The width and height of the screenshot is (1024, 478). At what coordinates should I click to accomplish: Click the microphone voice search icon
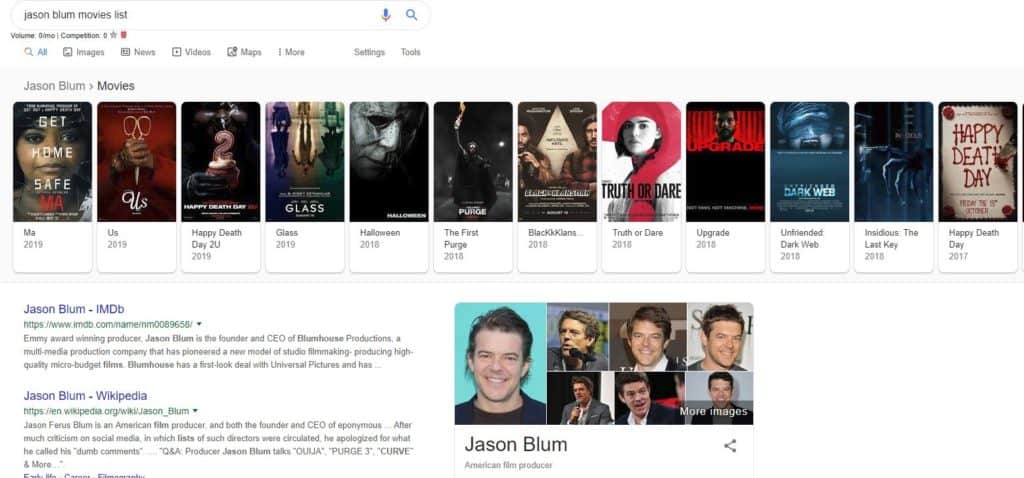(386, 15)
